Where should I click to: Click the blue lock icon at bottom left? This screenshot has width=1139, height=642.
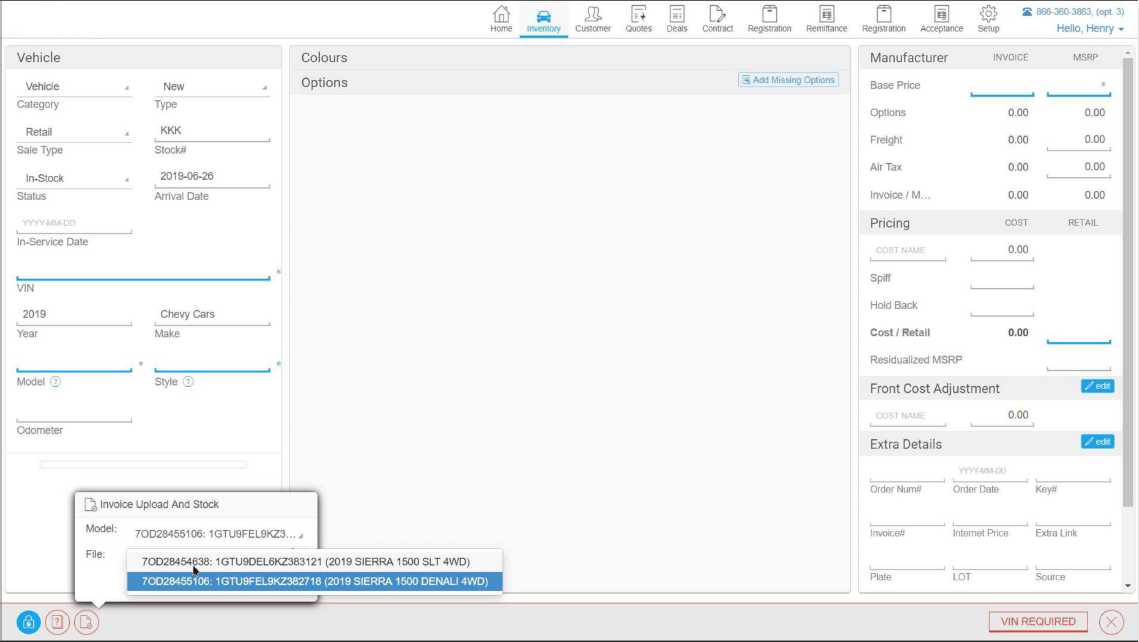(28, 622)
